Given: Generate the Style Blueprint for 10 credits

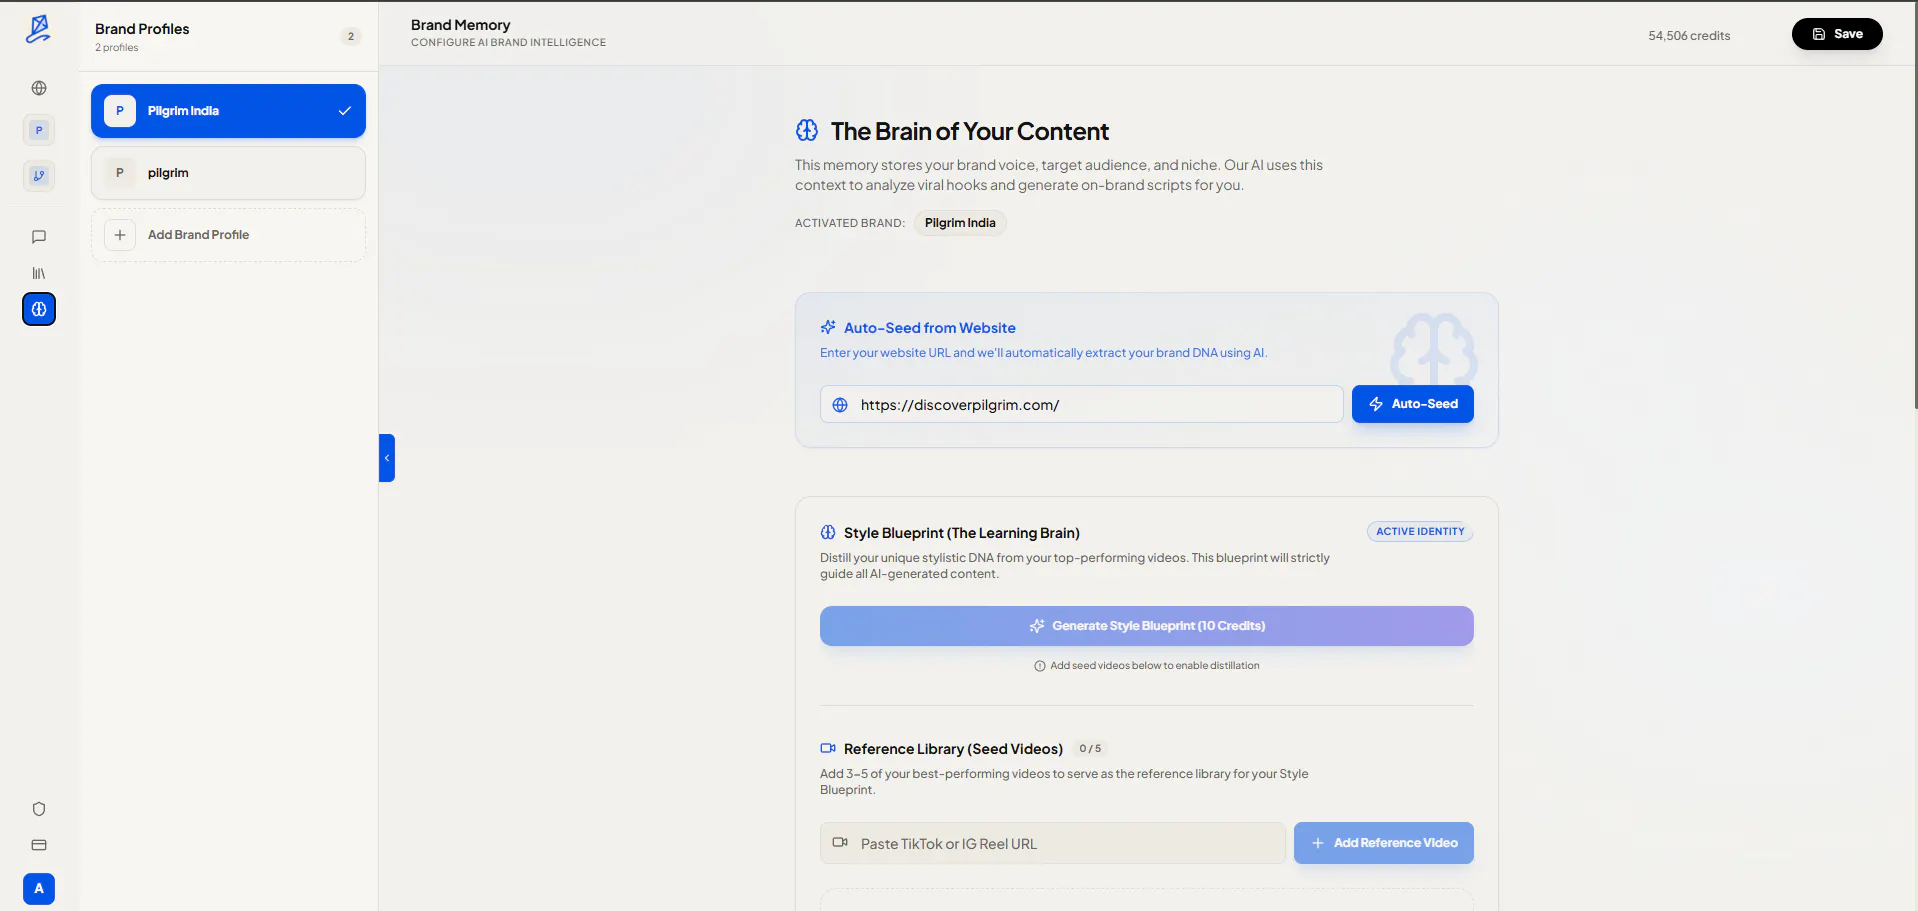Looking at the screenshot, I should (1147, 626).
